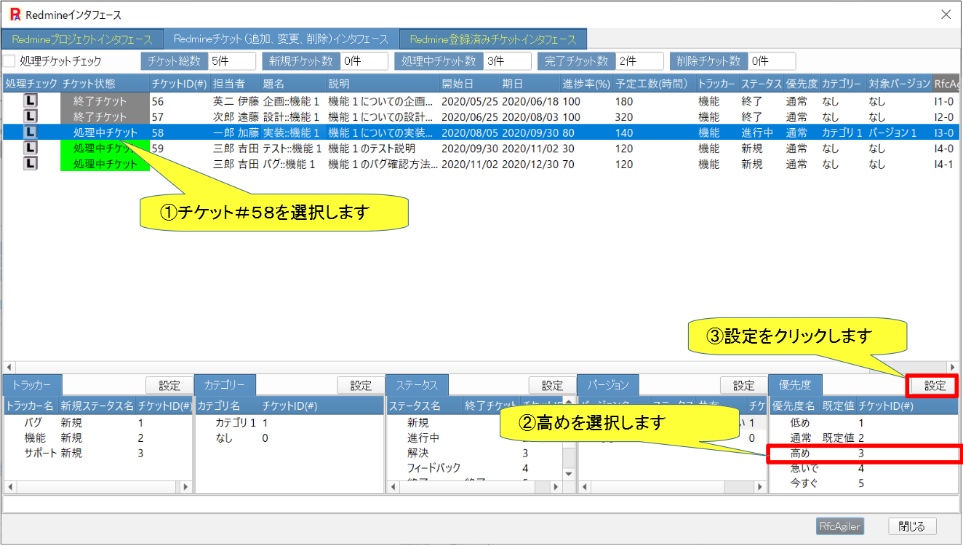Sort by チケットID(#) column header
Image resolution: width=963 pixels, height=546 pixels.
[179, 84]
